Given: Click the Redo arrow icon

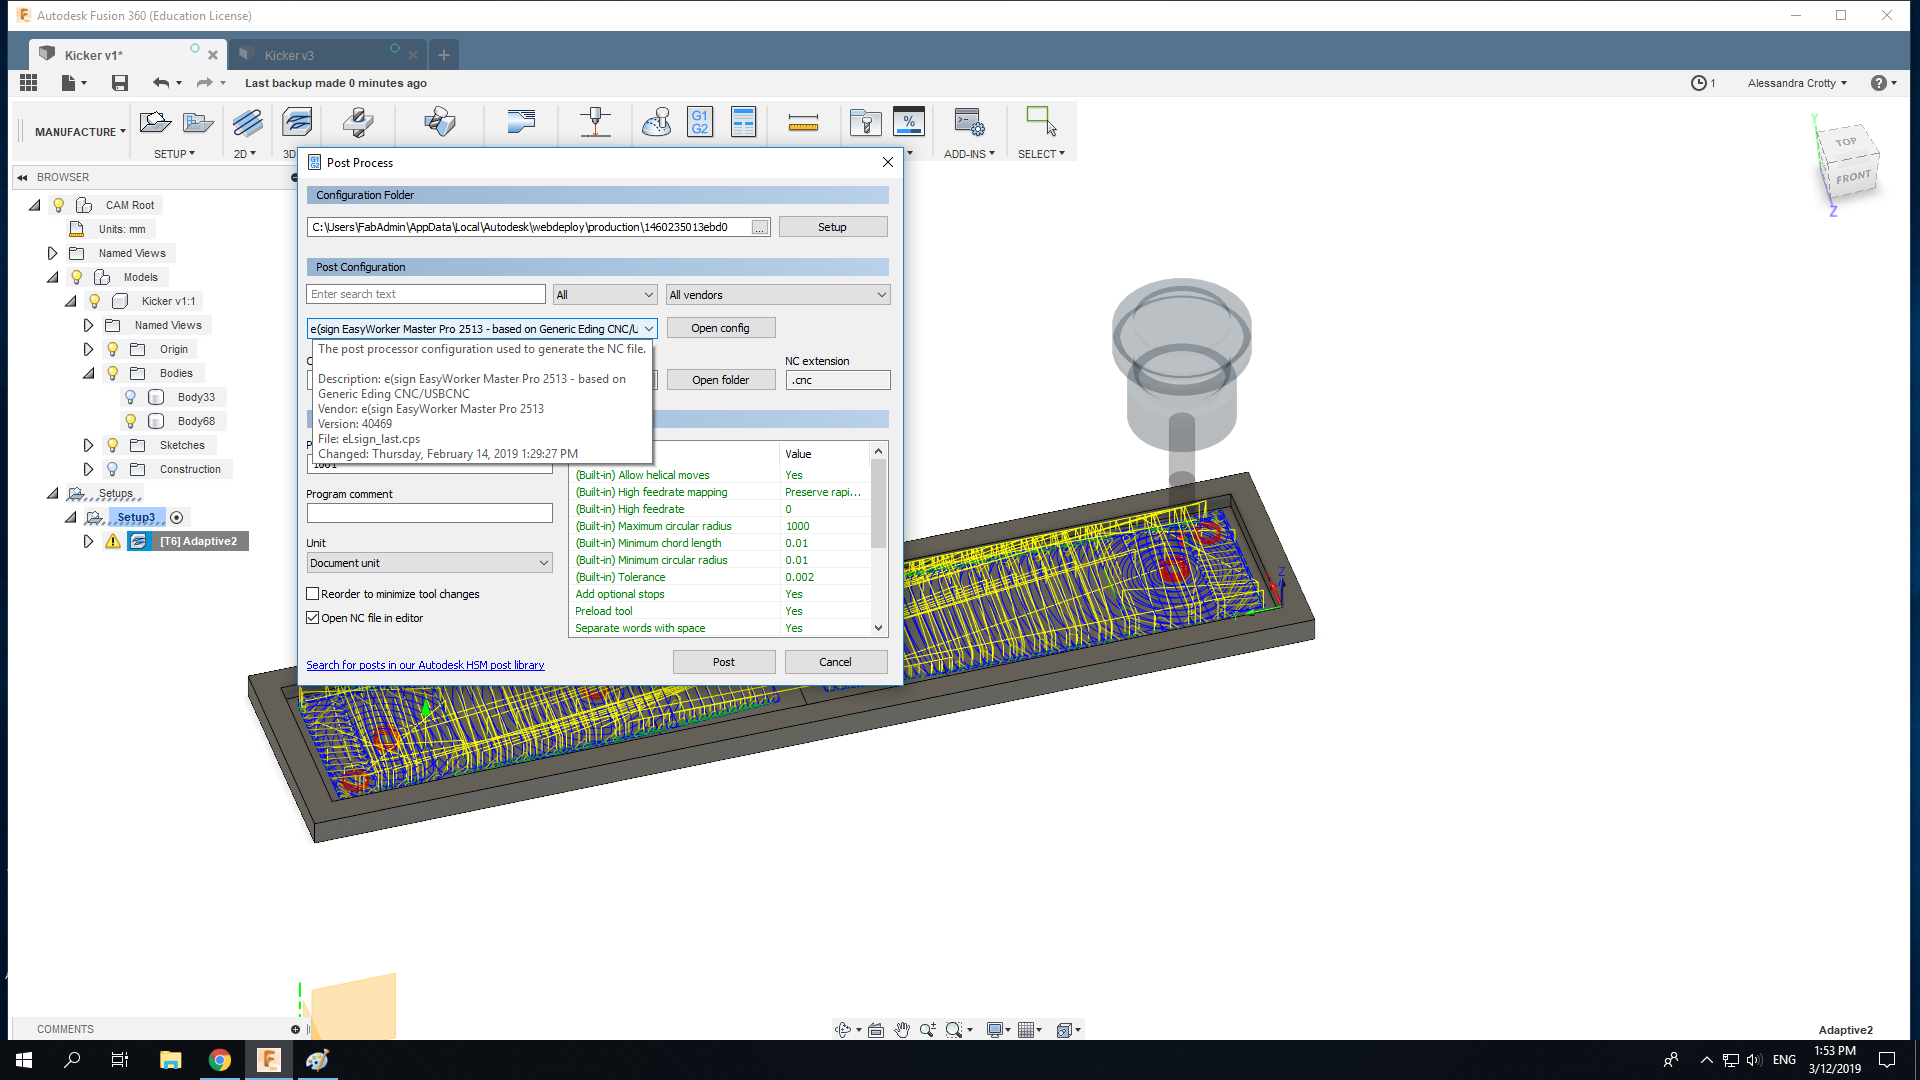Looking at the screenshot, I should (204, 83).
